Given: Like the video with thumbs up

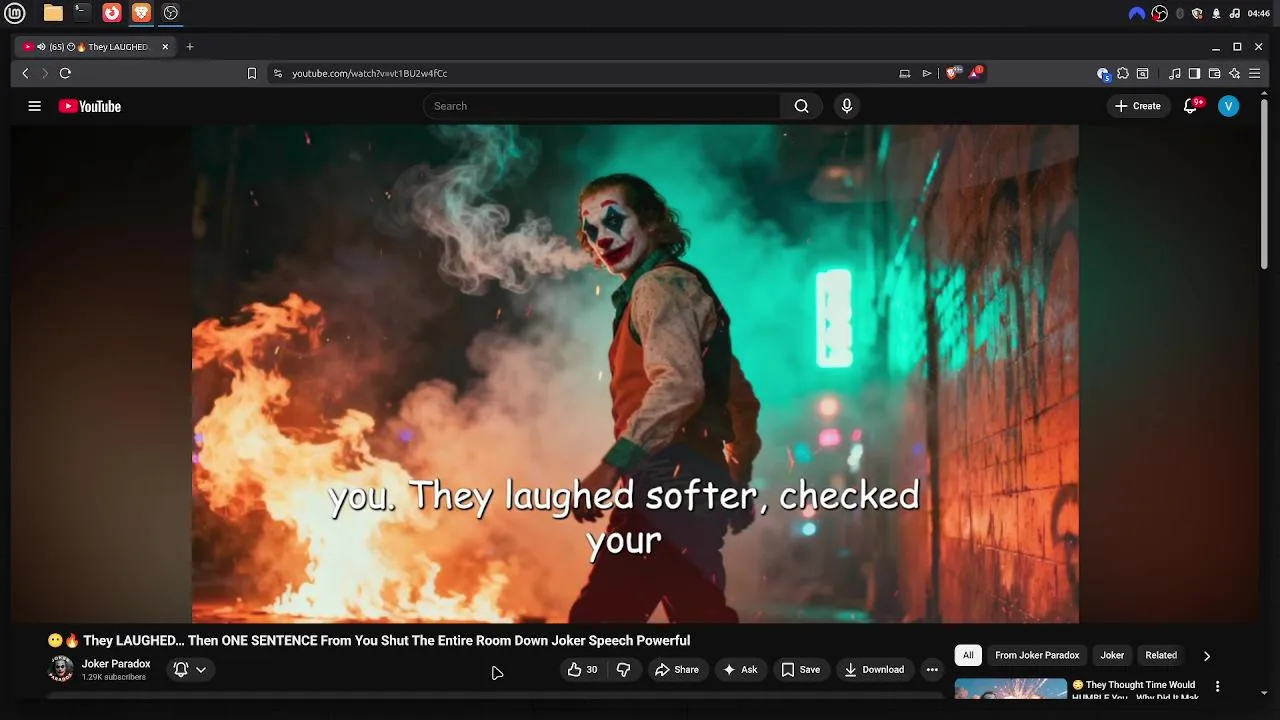Looking at the screenshot, I should pos(584,670).
